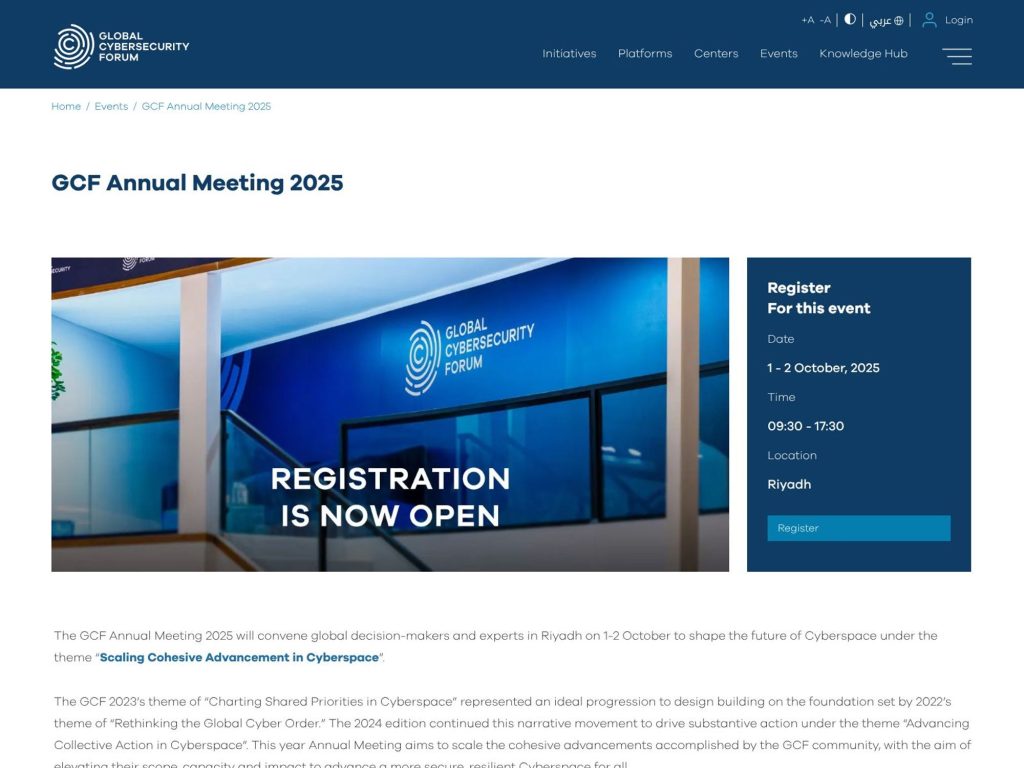Click the globe language icon

[897, 19]
